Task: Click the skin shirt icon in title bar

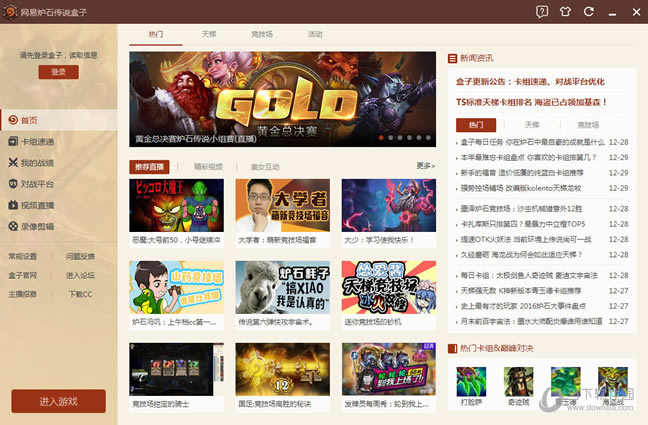Action: point(567,11)
